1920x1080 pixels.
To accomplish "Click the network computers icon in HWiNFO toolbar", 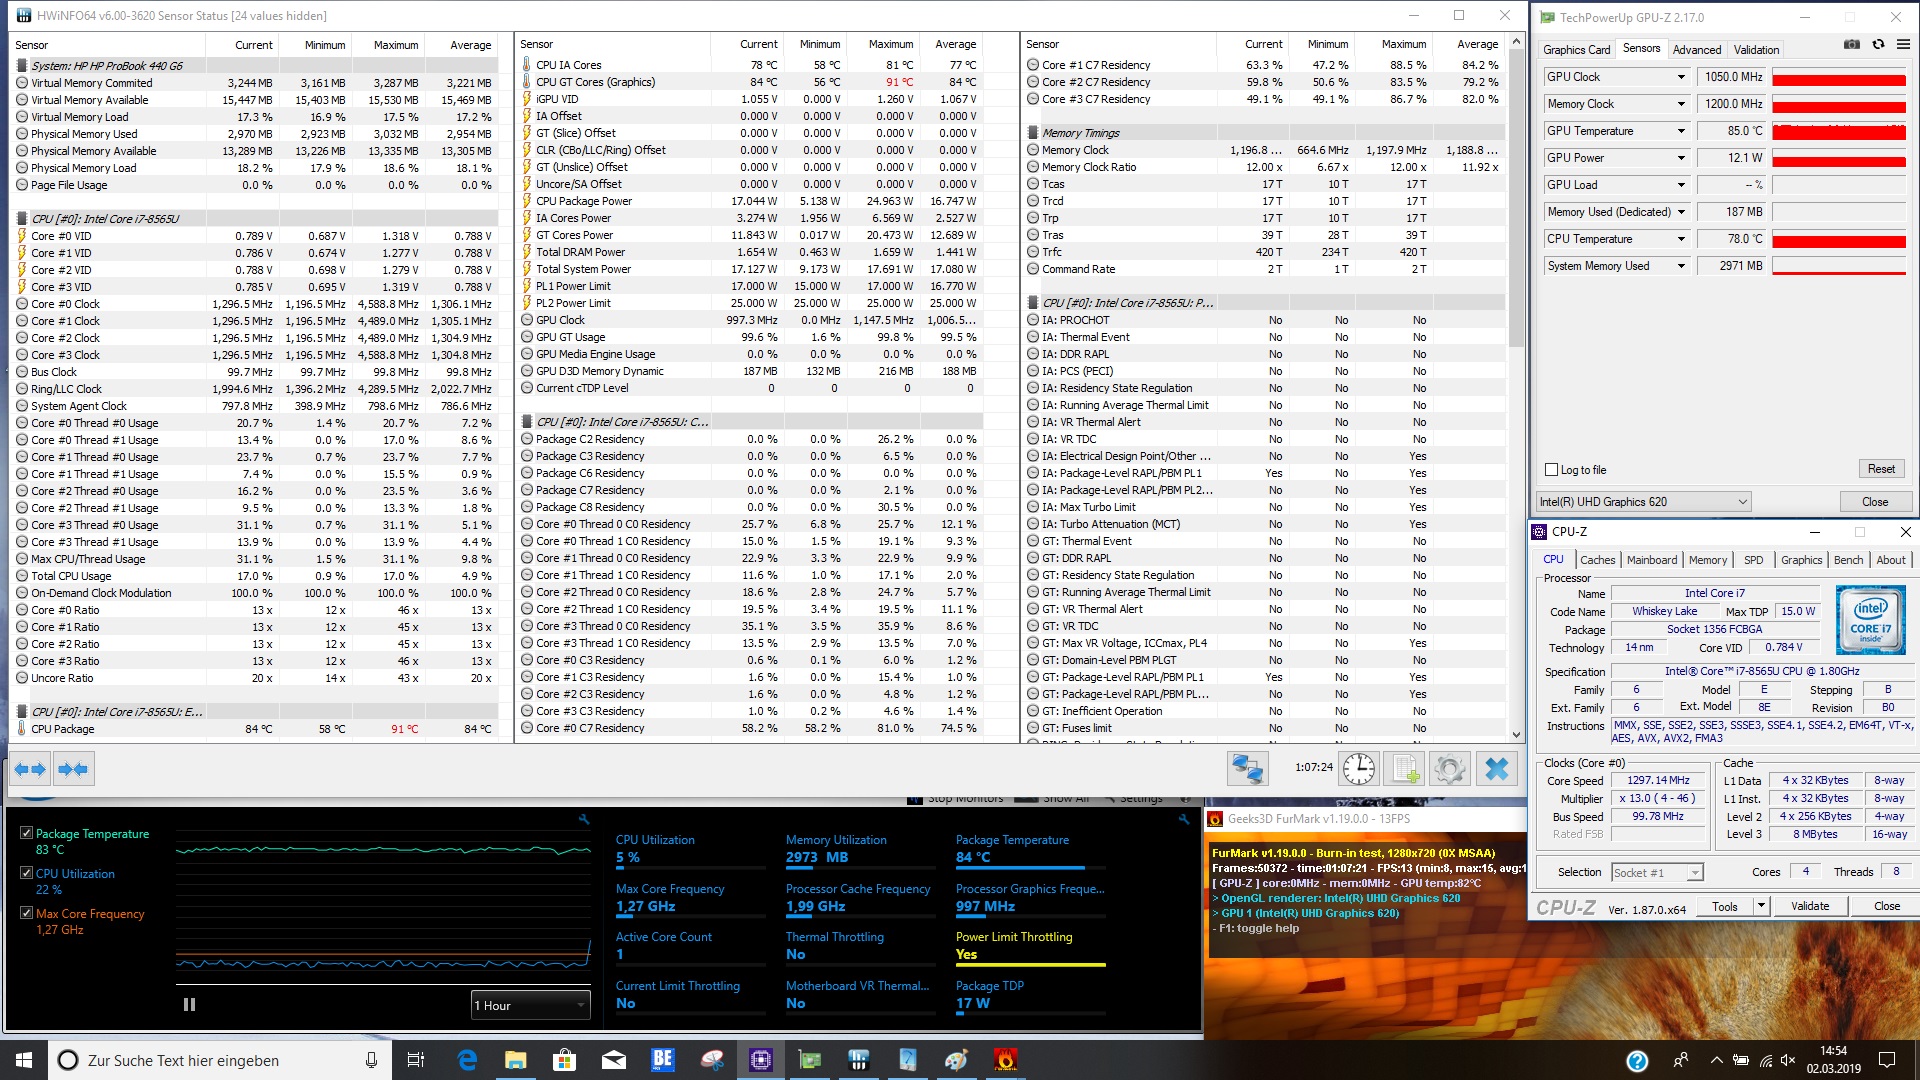I will (1247, 768).
